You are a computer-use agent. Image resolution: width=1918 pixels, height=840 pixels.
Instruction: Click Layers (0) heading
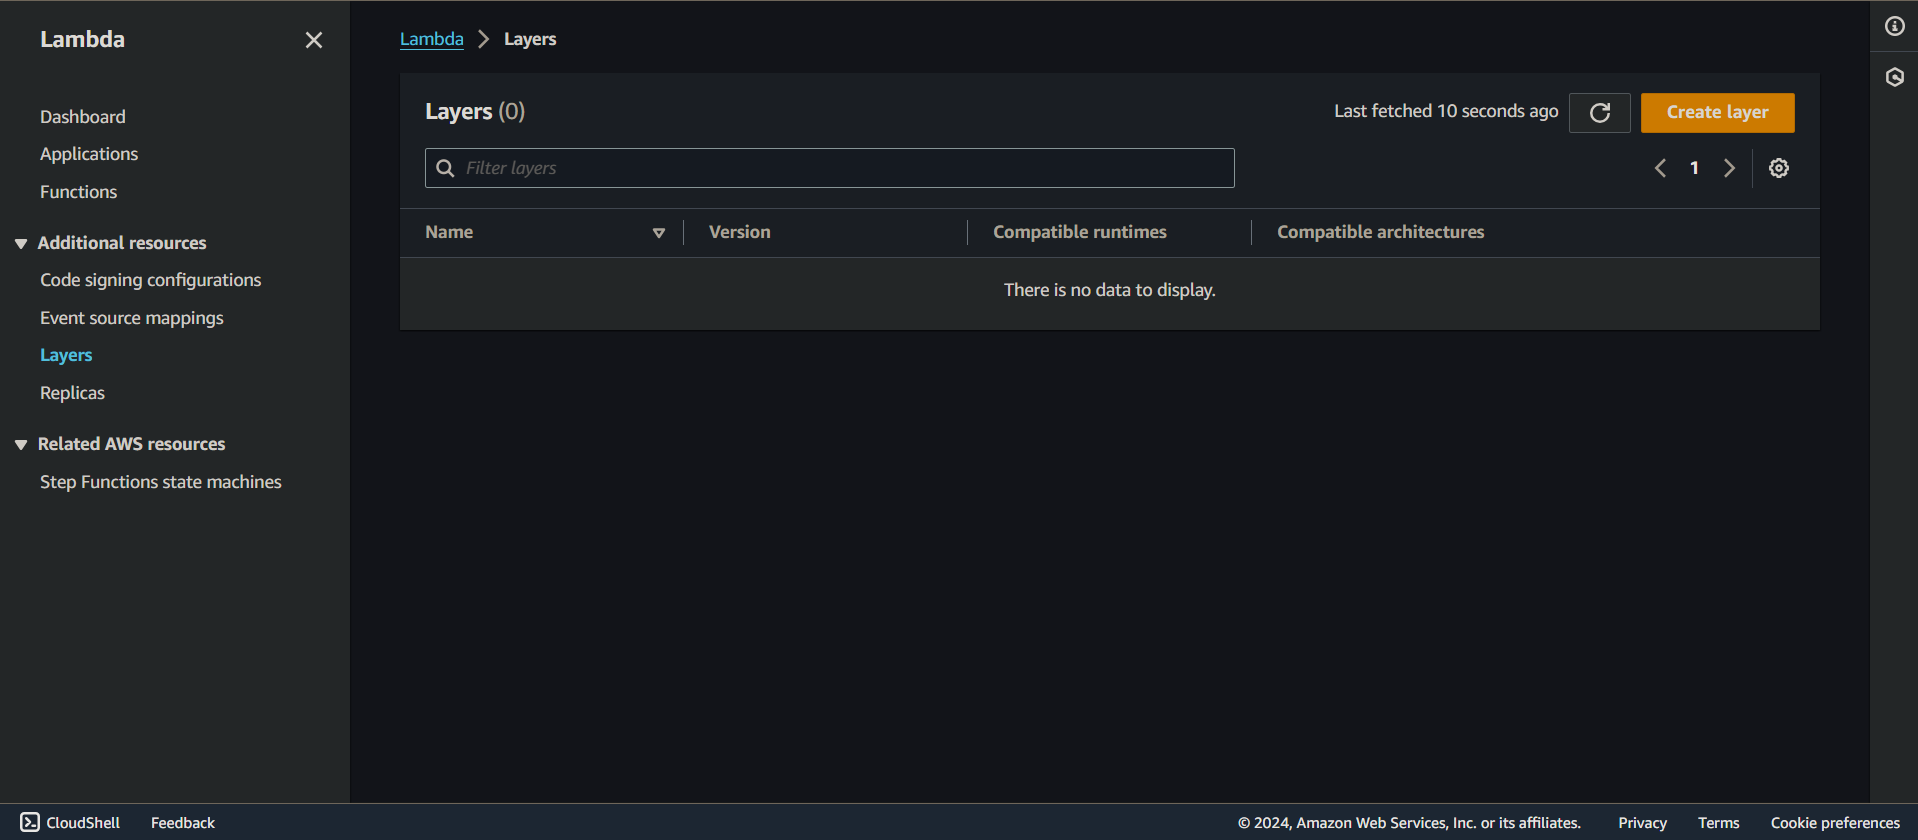coord(475,111)
